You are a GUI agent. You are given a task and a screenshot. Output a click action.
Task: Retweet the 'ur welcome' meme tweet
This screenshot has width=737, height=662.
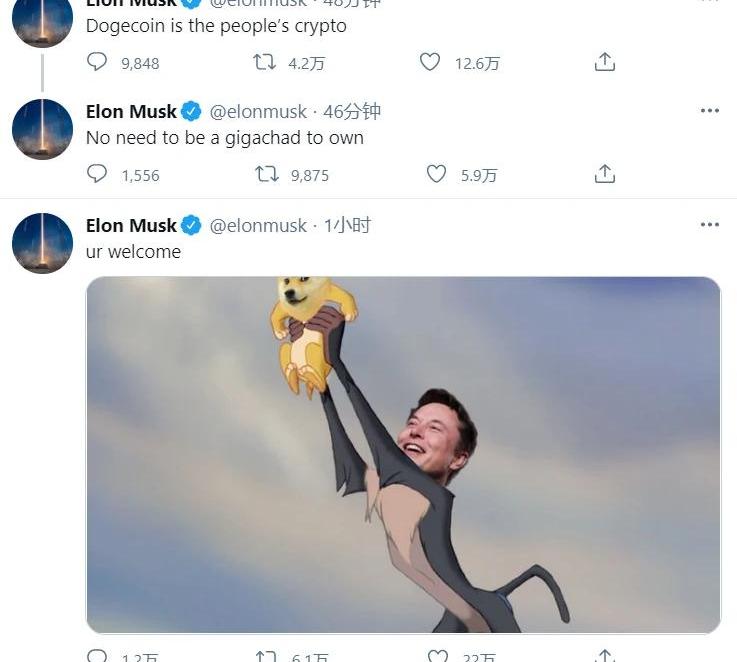coord(267,656)
